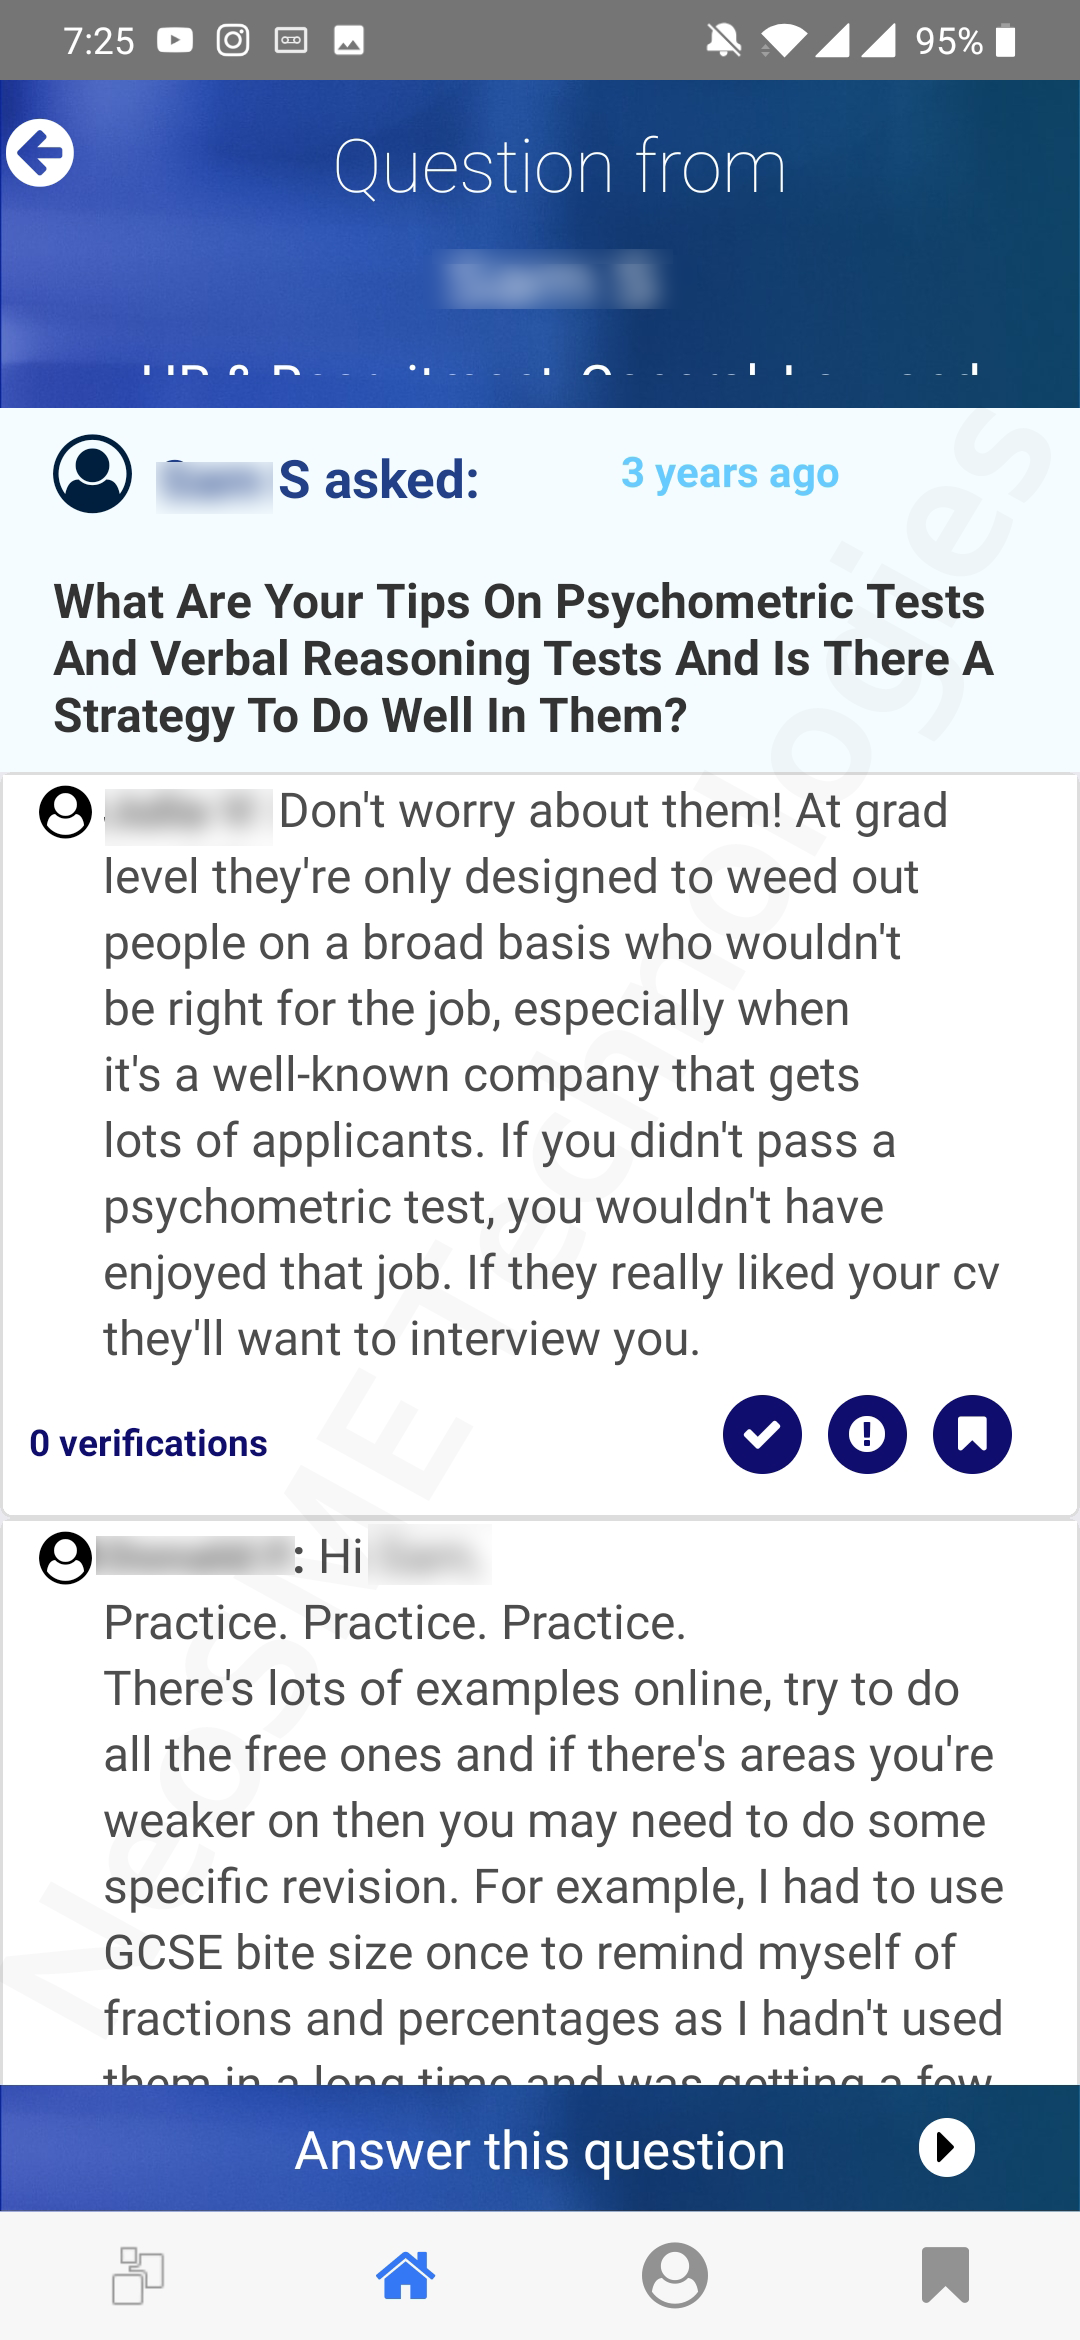Bookmark the first answer
The width and height of the screenshot is (1080, 2340).
972,1434
